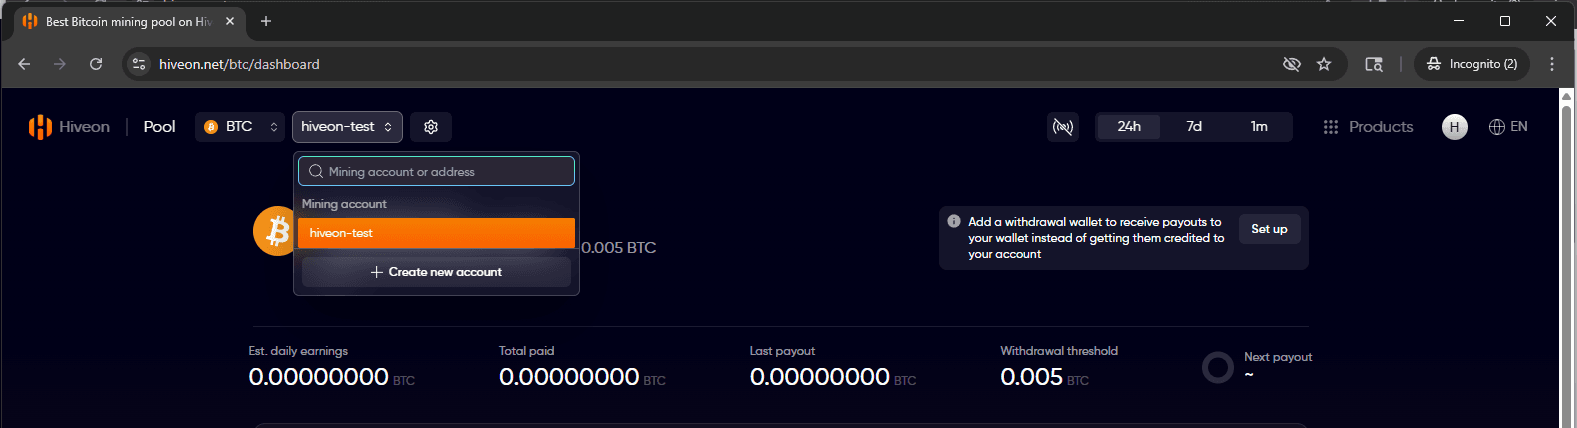1577x428 pixels.
Task: Click the browser back arrow
Action: click(x=24, y=64)
